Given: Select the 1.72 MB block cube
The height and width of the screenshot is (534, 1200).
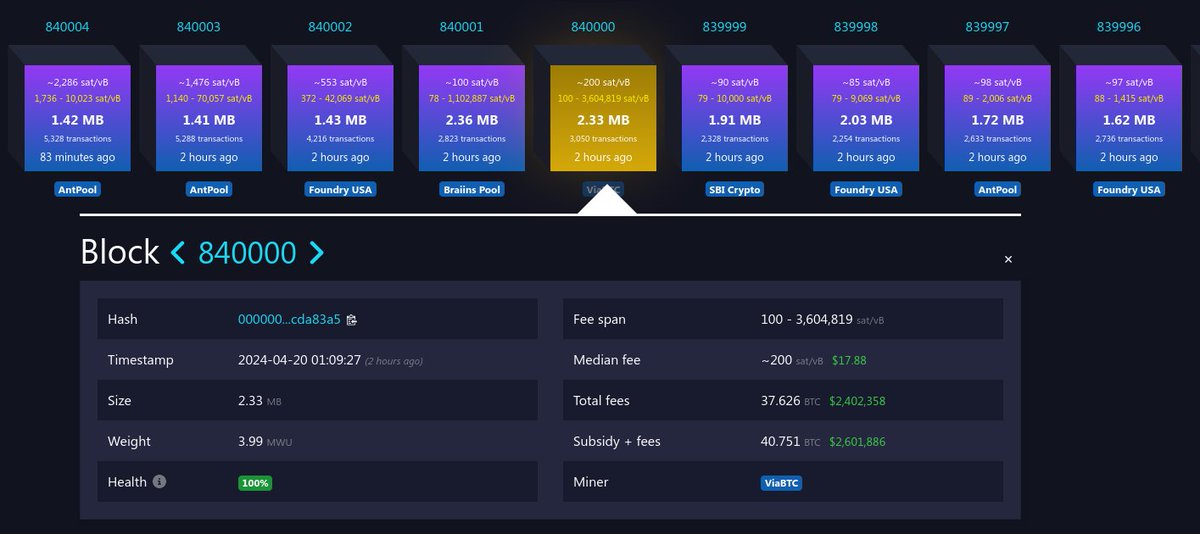Looking at the screenshot, I should [x=997, y=118].
